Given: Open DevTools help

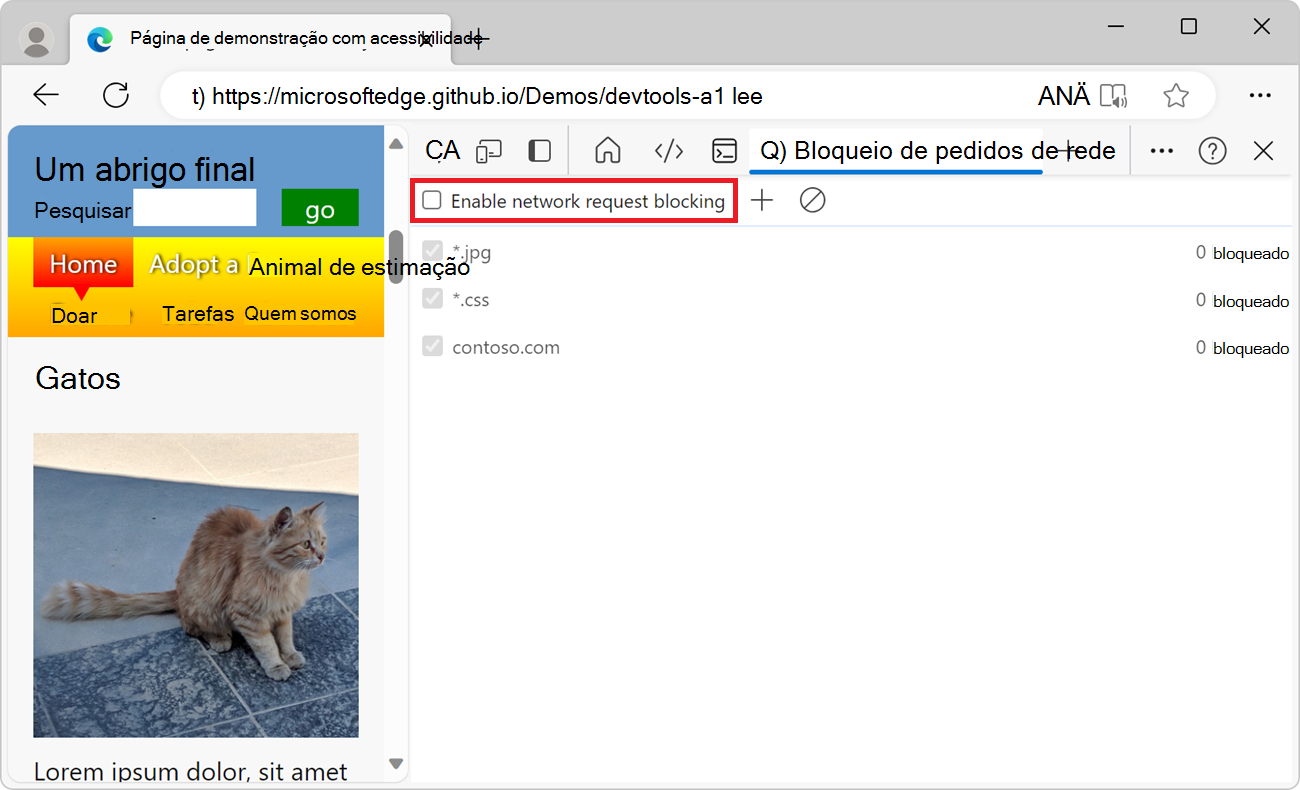Looking at the screenshot, I should [x=1212, y=150].
